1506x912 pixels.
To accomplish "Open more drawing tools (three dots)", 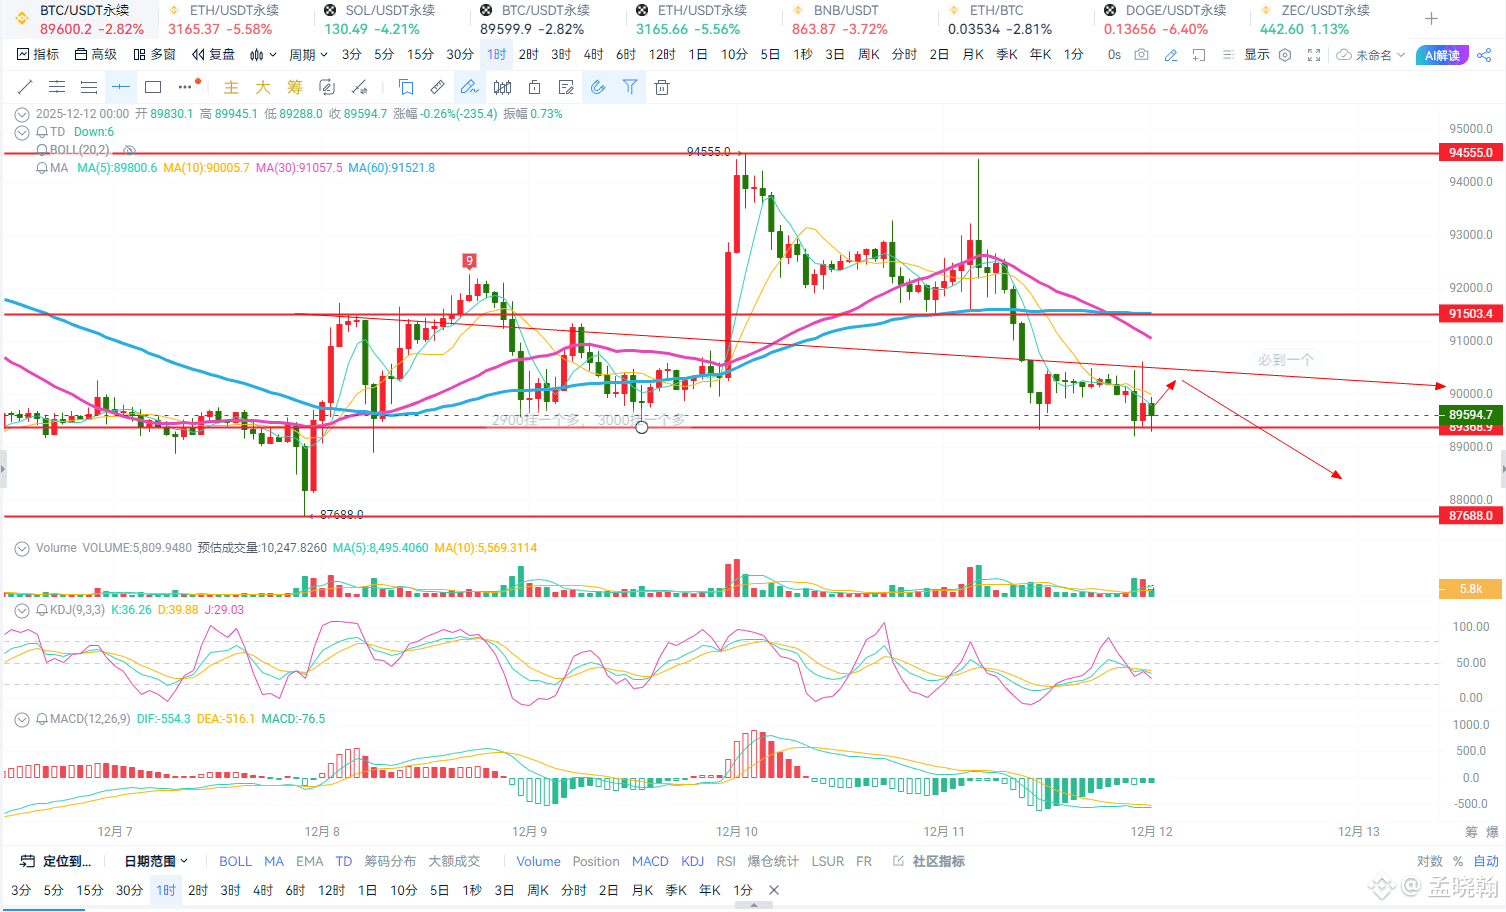I will pyautogui.click(x=186, y=87).
